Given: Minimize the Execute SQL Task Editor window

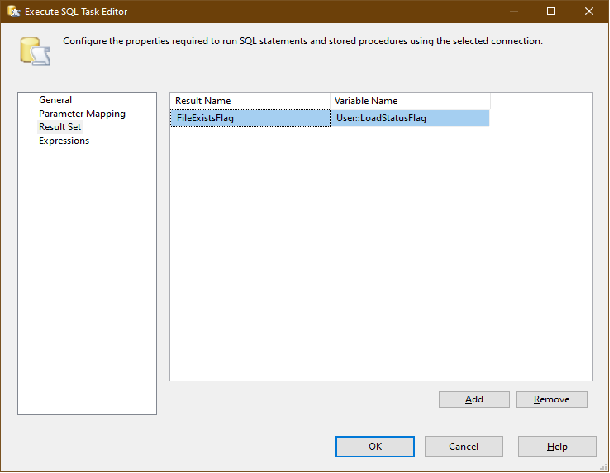Looking at the screenshot, I should 504,11.
